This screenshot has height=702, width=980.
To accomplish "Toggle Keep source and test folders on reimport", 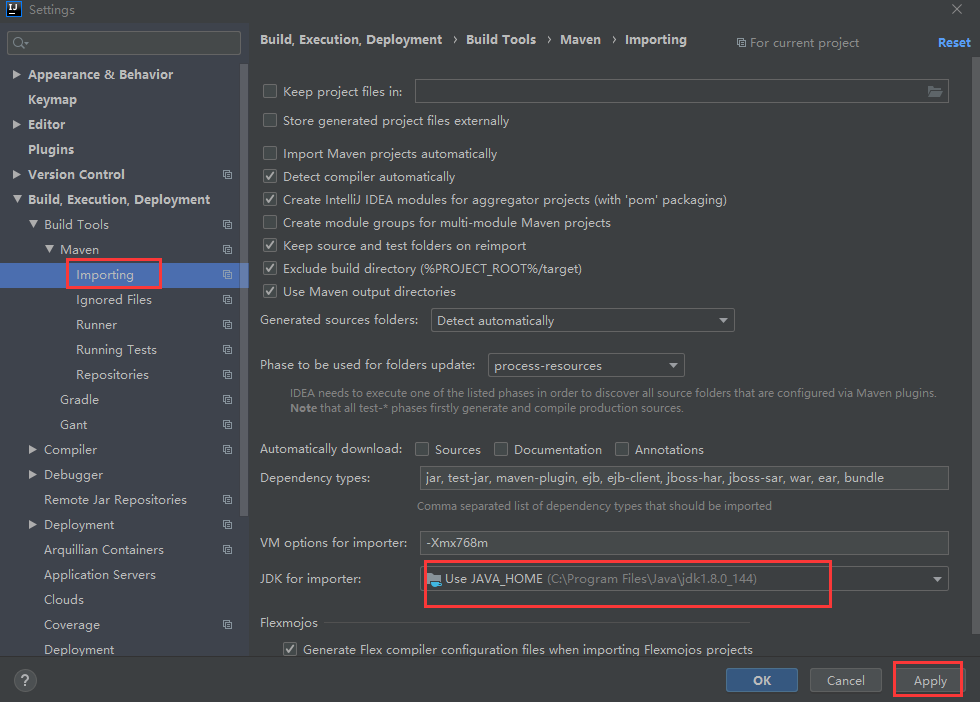I will tap(270, 245).
